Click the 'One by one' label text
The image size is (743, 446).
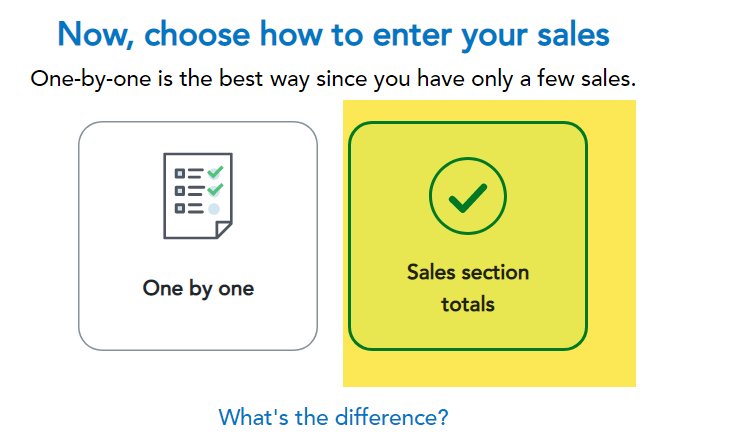pos(198,288)
